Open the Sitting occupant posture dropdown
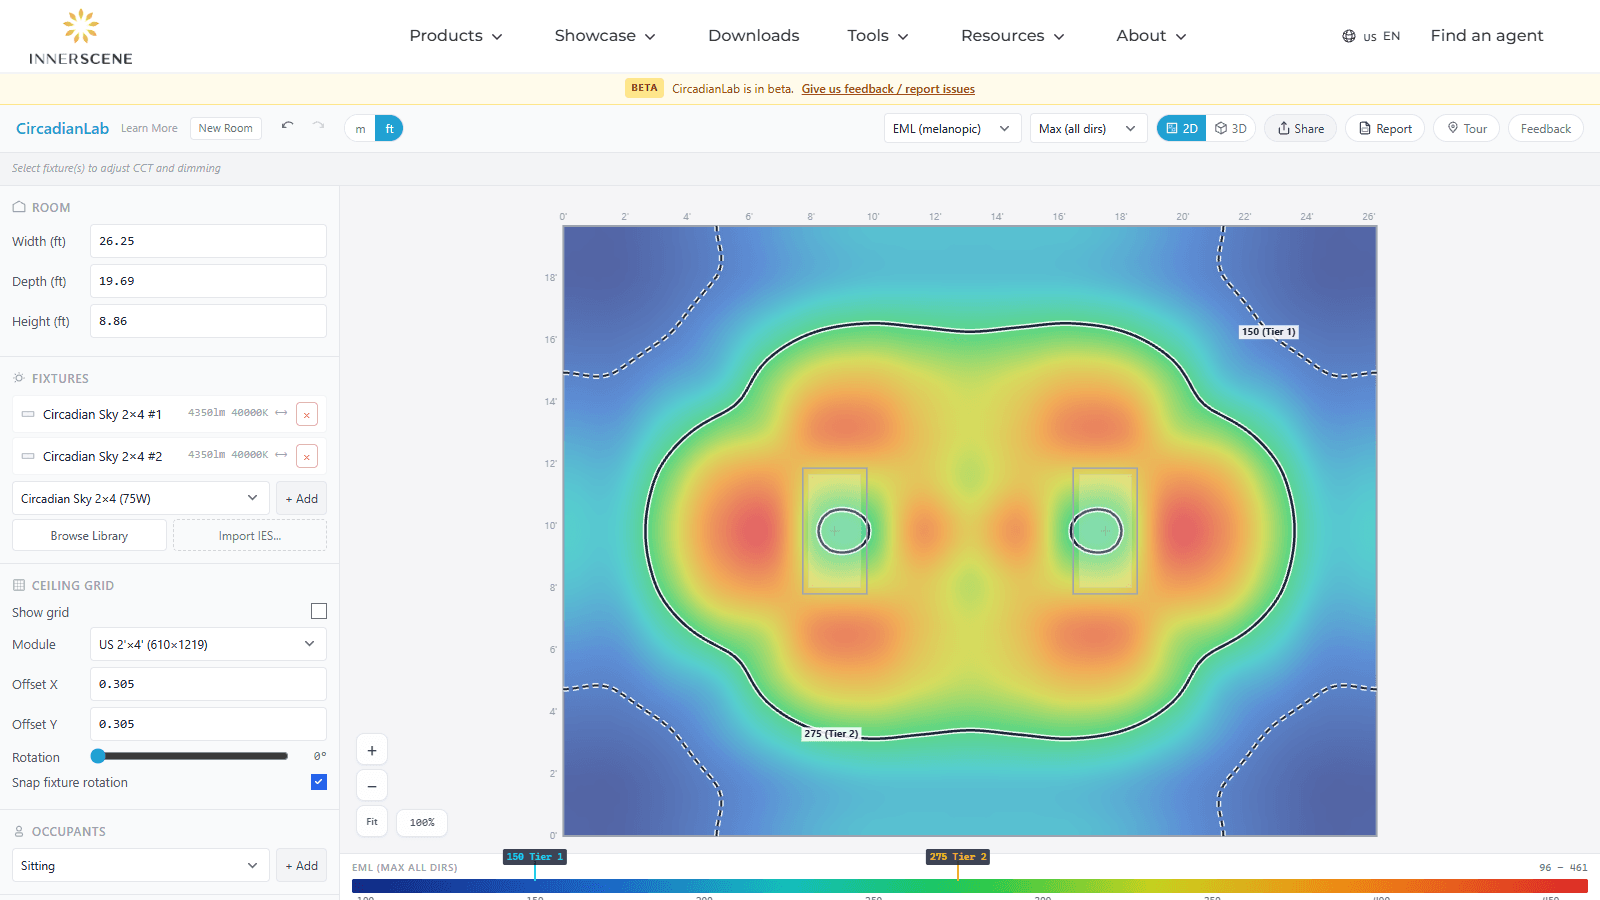 click(140, 866)
